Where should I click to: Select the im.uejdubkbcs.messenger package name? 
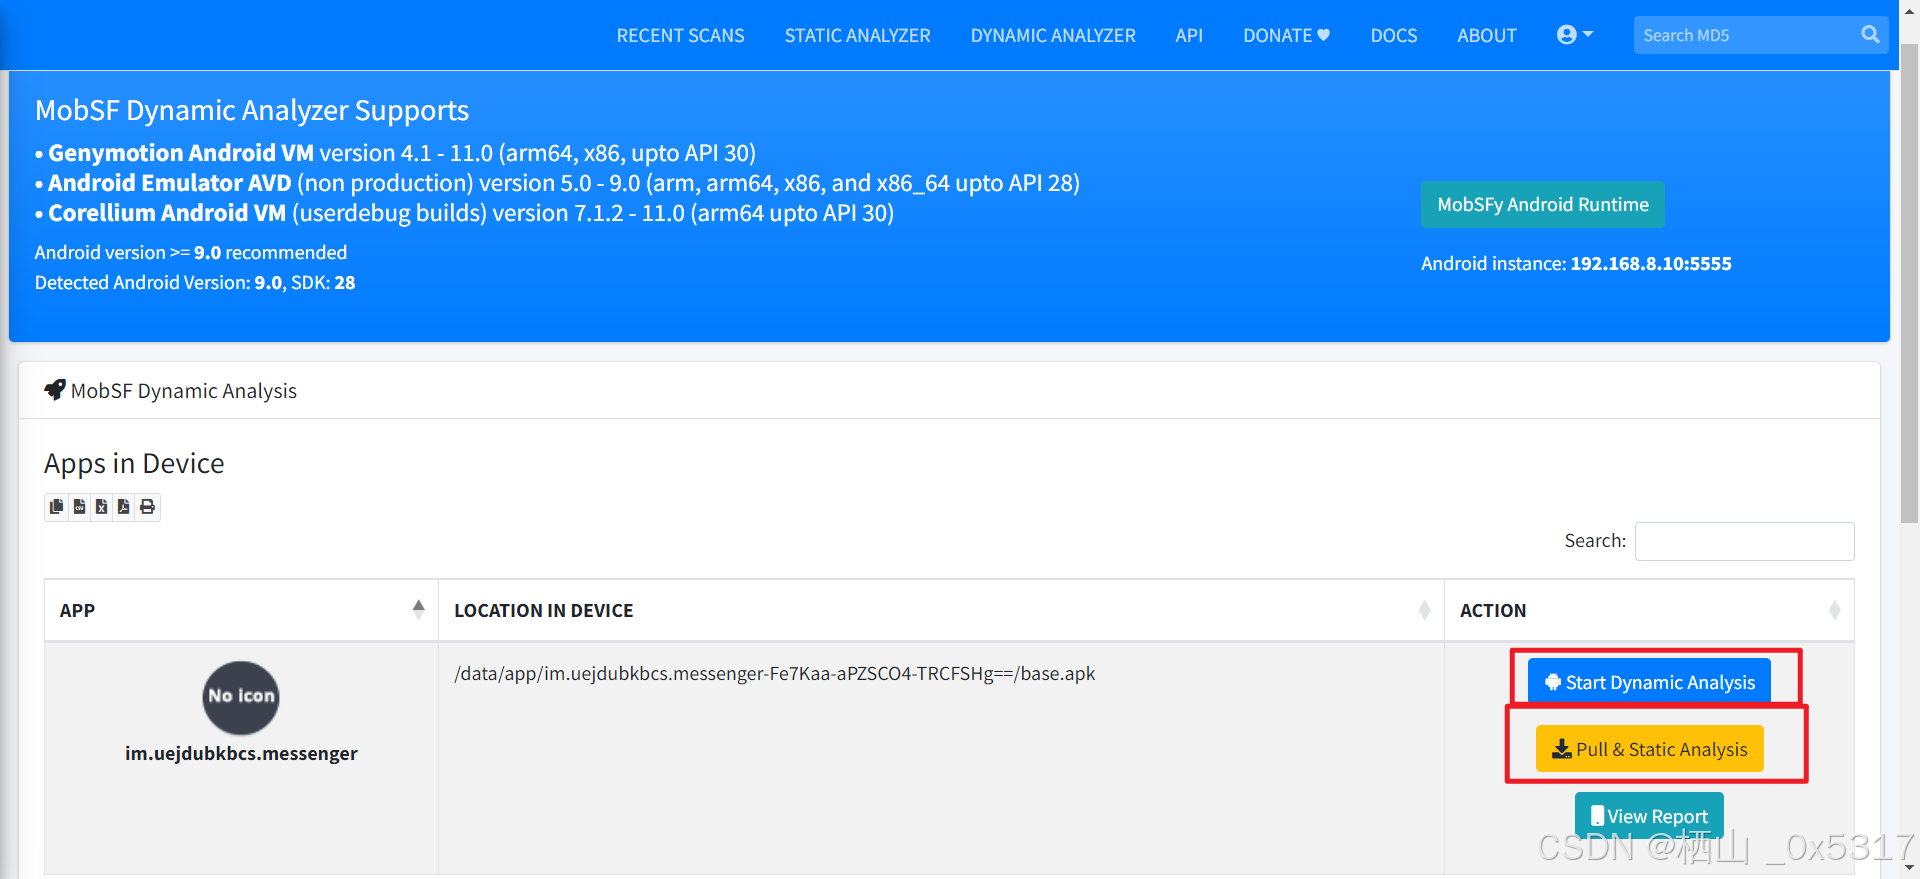241,754
